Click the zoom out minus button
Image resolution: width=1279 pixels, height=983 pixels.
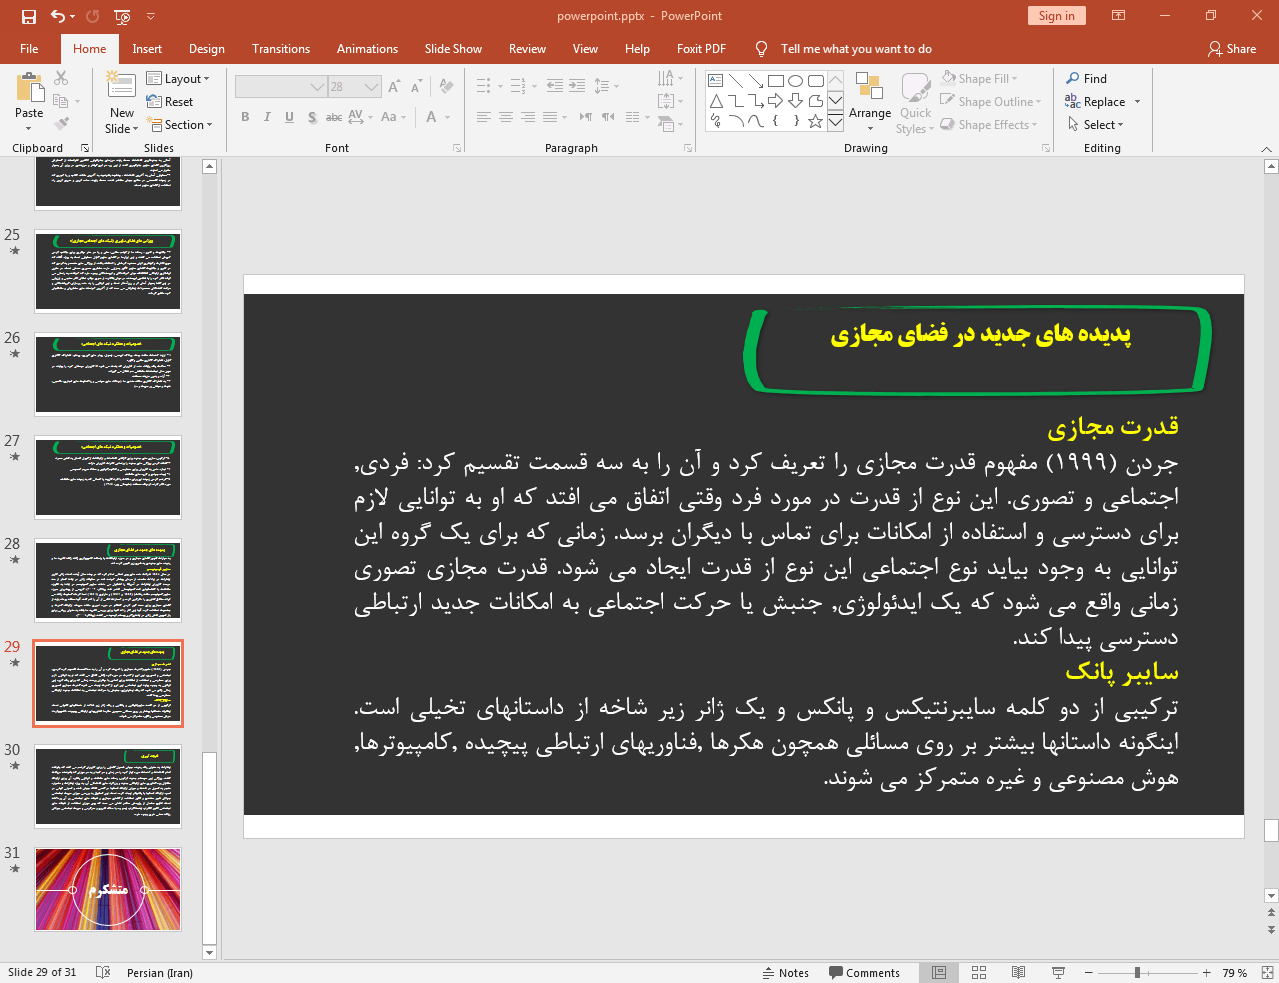[1089, 972]
